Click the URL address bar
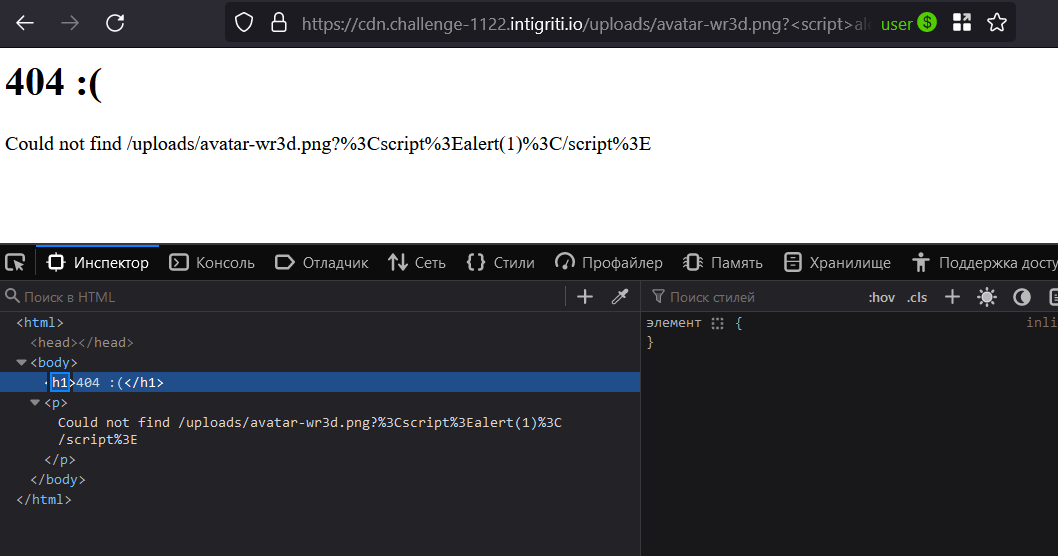Image resolution: width=1058 pixels, height=556 pixels. pyautogui.click(x=584, y=24)
